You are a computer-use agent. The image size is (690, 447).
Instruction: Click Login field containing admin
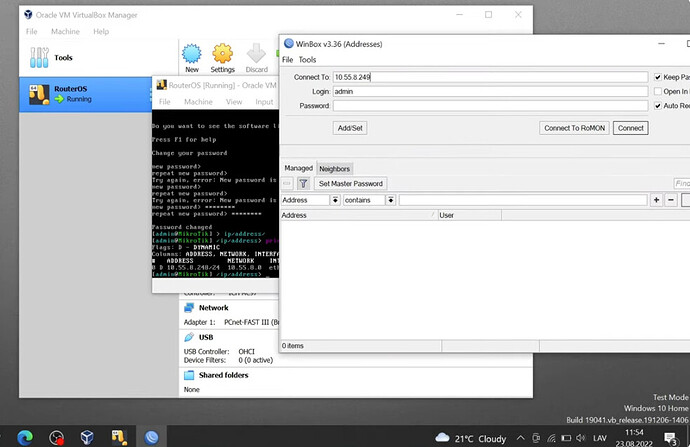(x=490, y=92)
